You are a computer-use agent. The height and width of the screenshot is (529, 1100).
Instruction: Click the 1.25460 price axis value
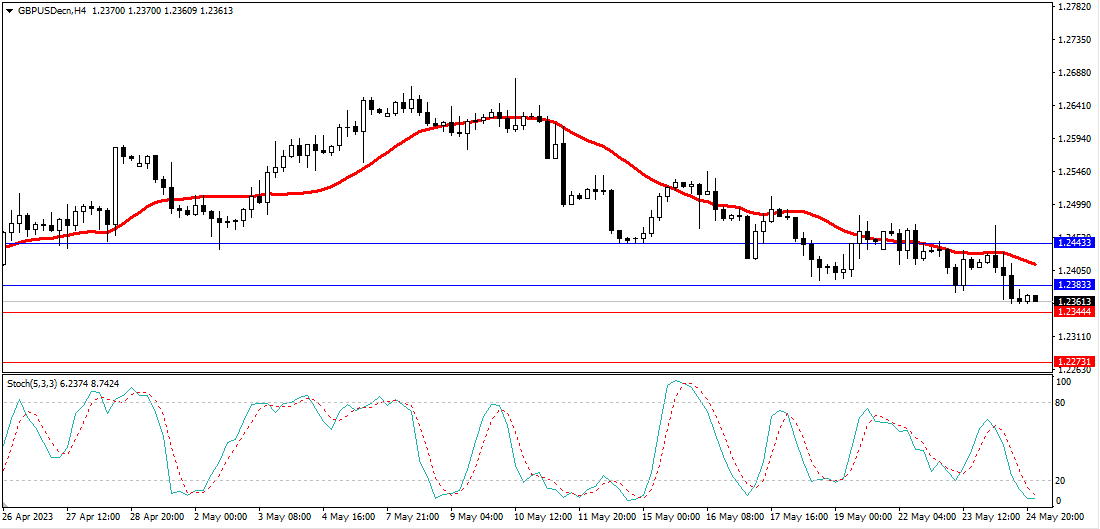click(1075, 172)
